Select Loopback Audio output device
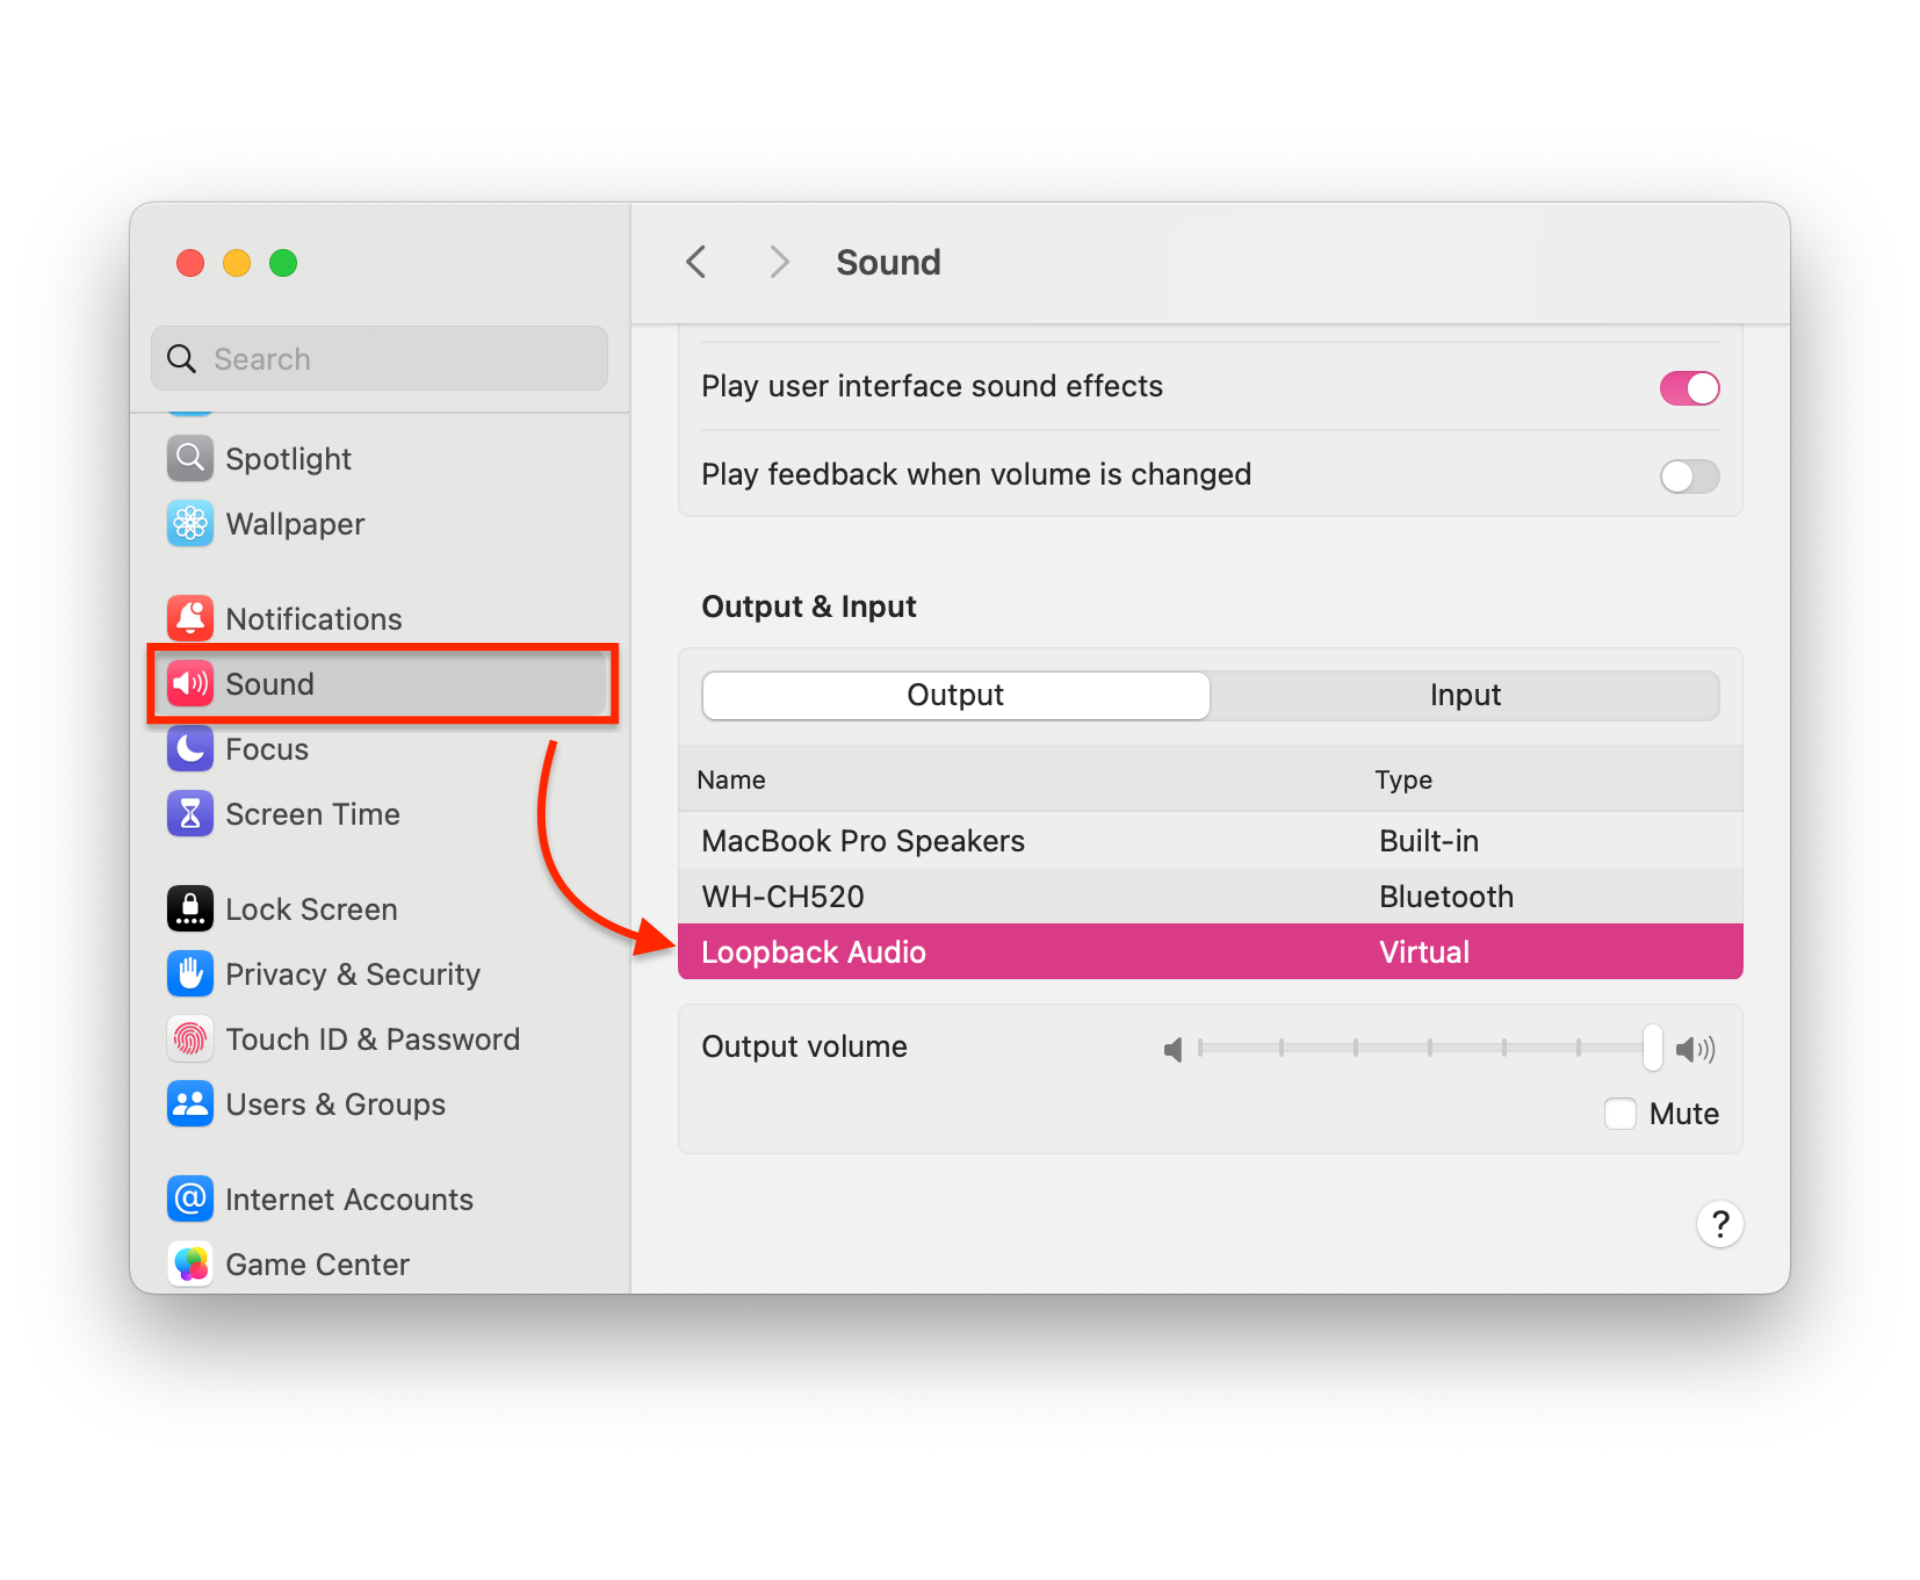 pyautogui.click(x=1210, y=951)
